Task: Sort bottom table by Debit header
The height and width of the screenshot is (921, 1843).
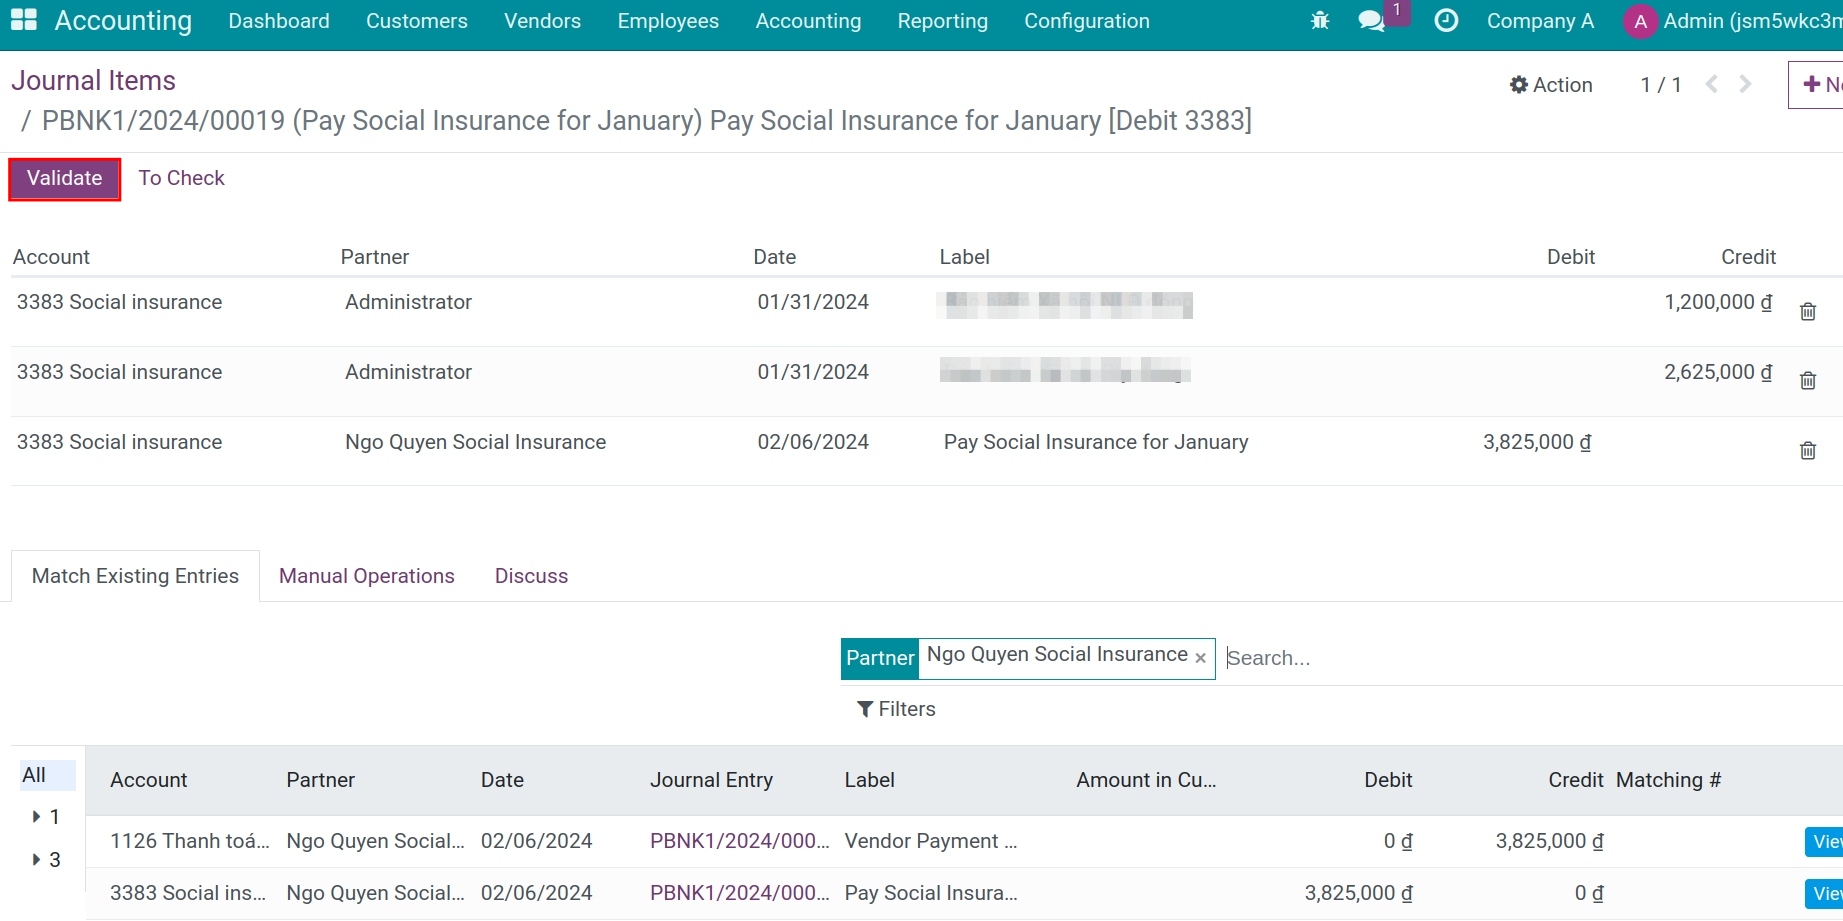Action: pos(1388,780)
